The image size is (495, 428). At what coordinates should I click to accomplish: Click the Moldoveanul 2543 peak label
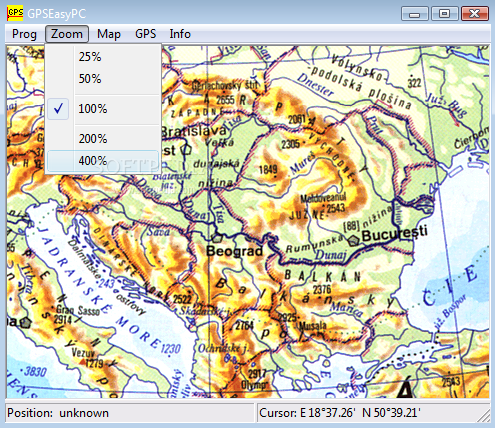324,203
